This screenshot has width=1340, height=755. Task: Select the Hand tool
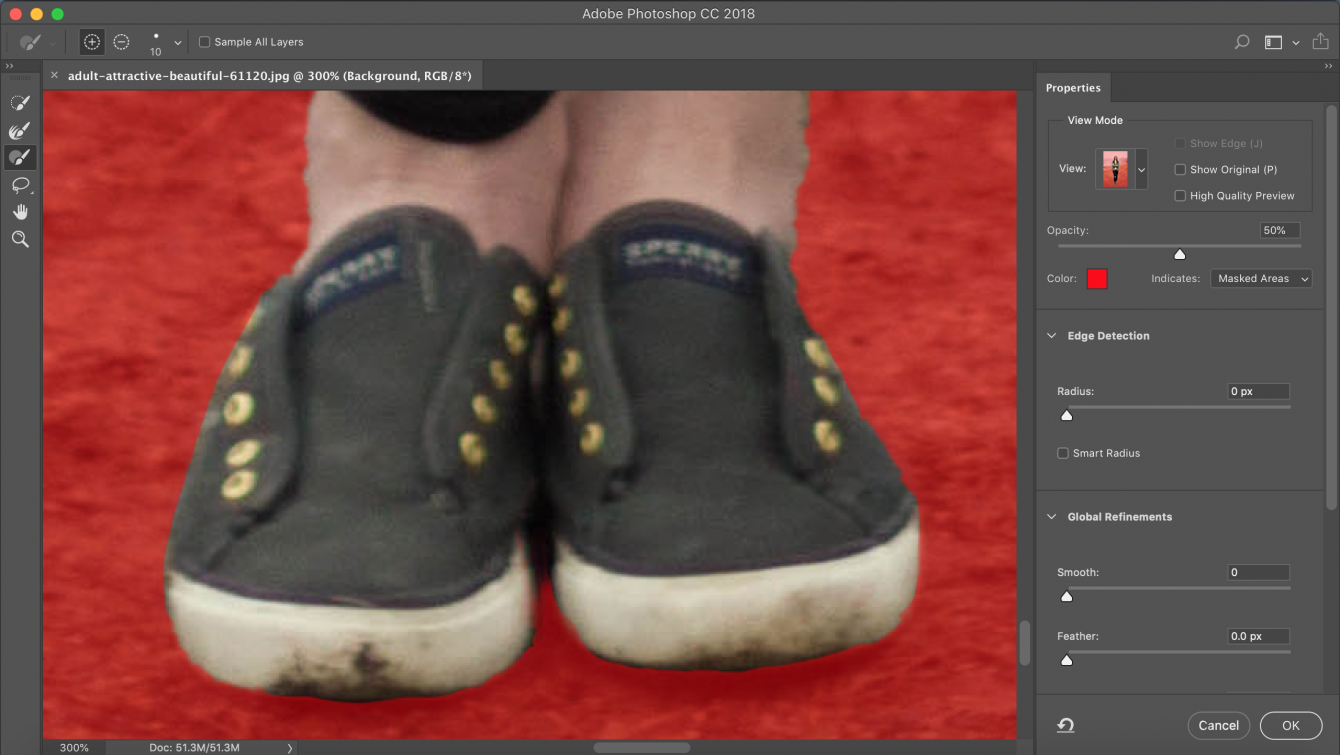click(20, 212)
